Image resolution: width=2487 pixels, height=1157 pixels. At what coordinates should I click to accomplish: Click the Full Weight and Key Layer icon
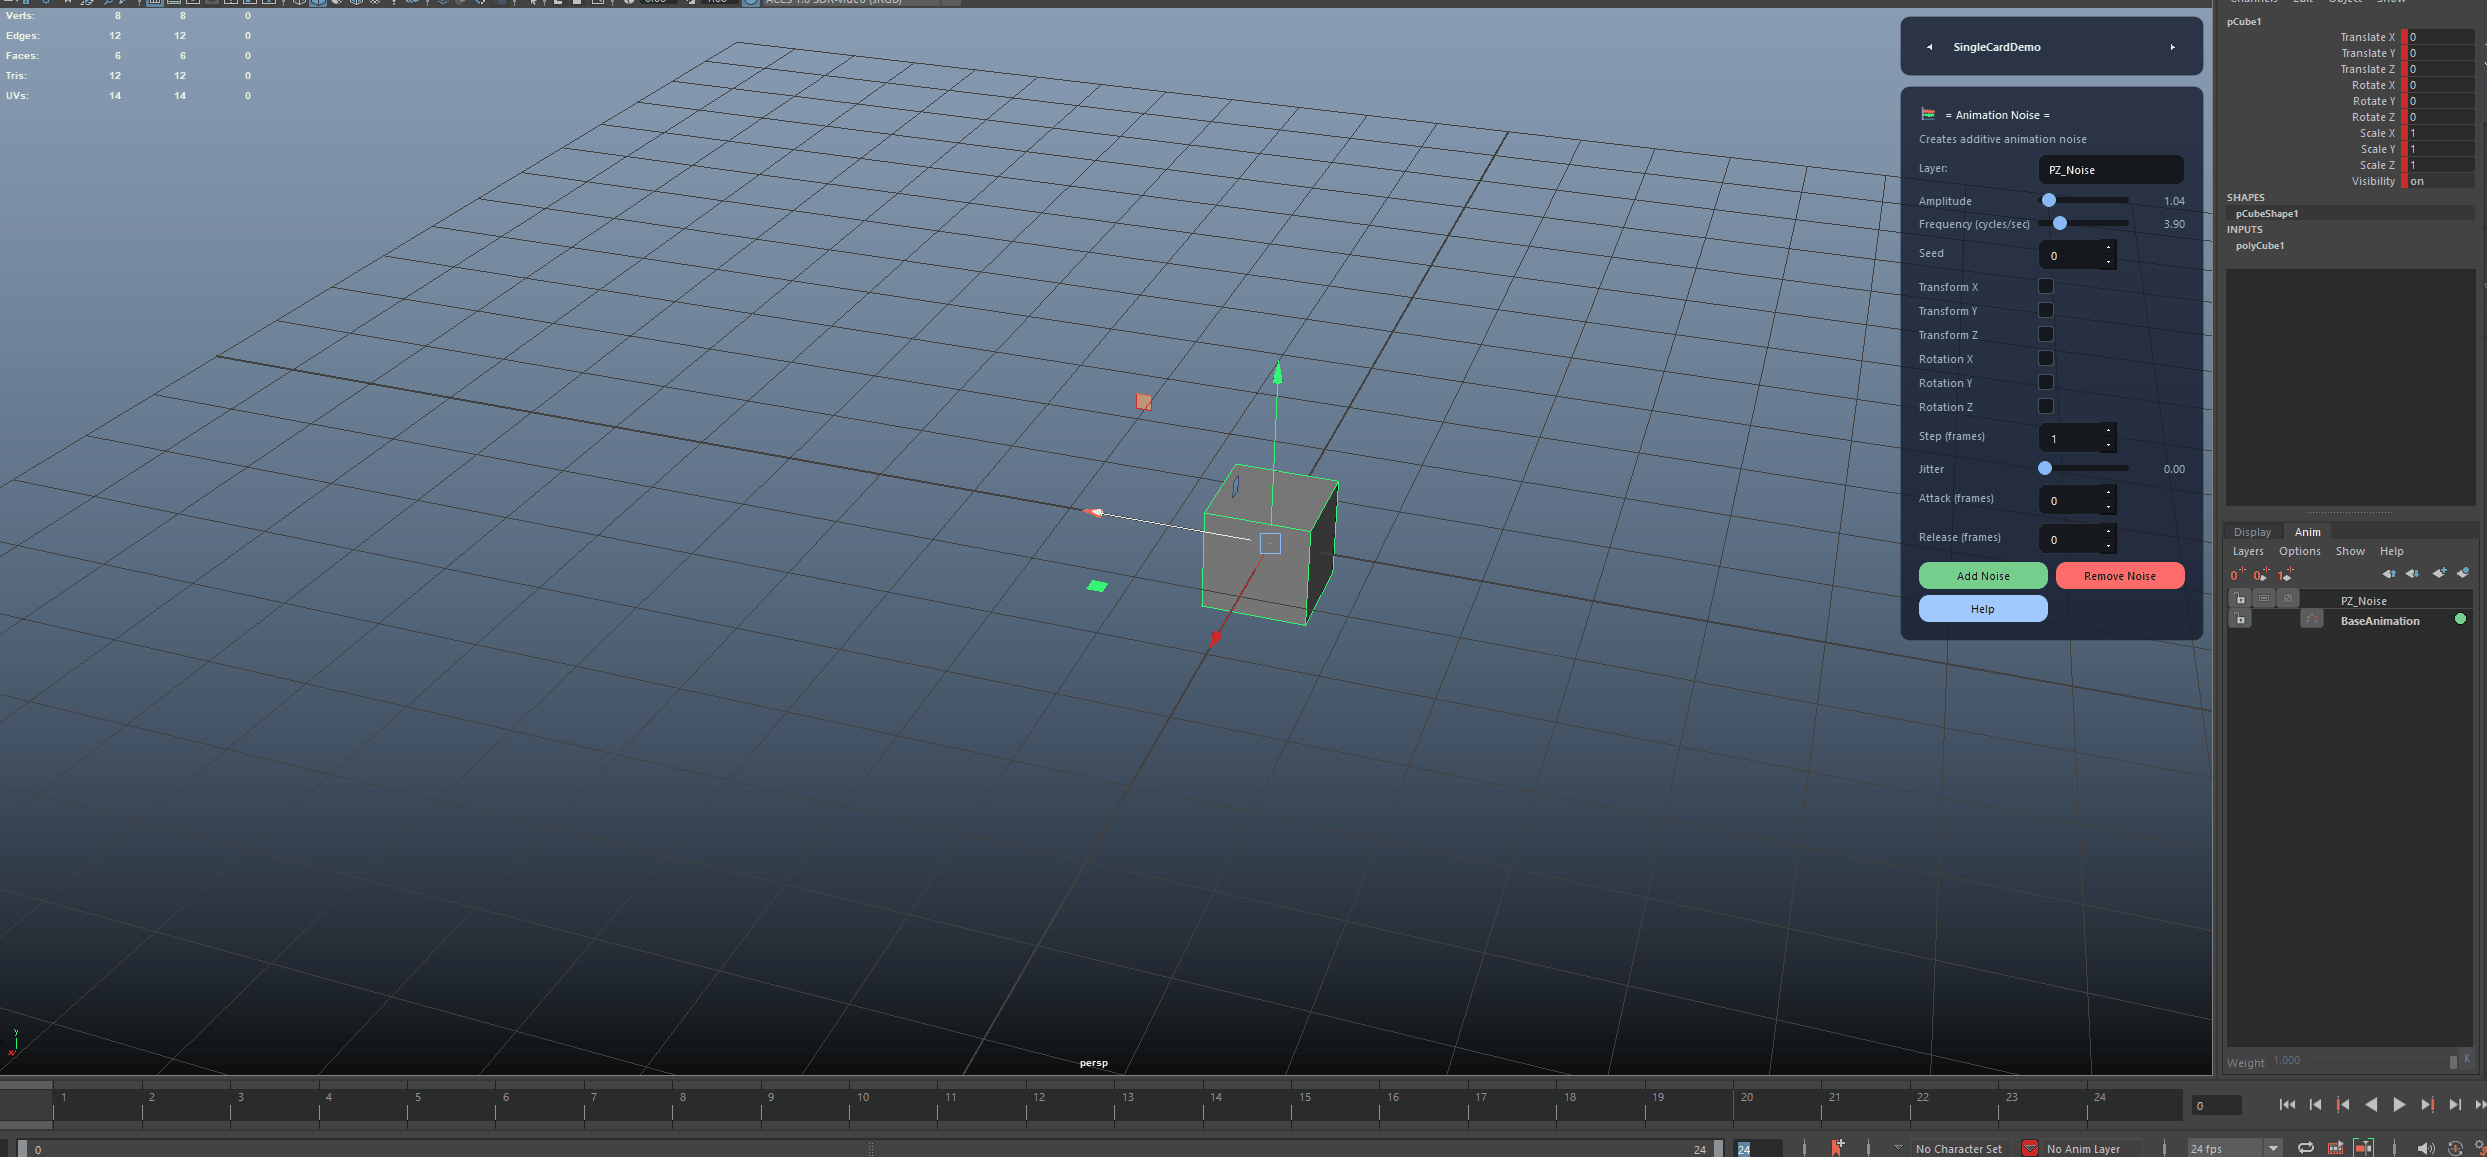[x=2285, y=574]
